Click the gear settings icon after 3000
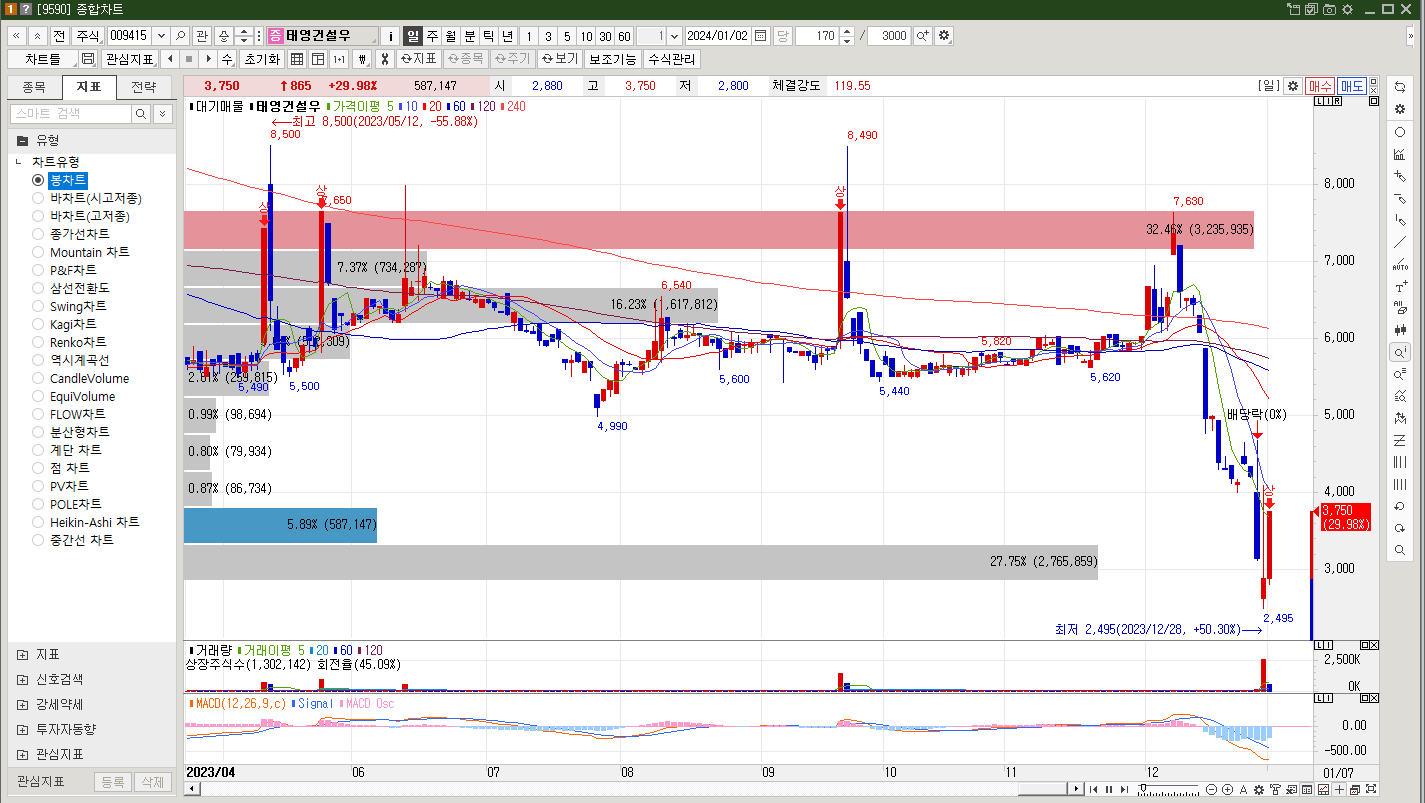Image resolution: width=1425 pixels, height=803 pixels. (x=944, y=35)
